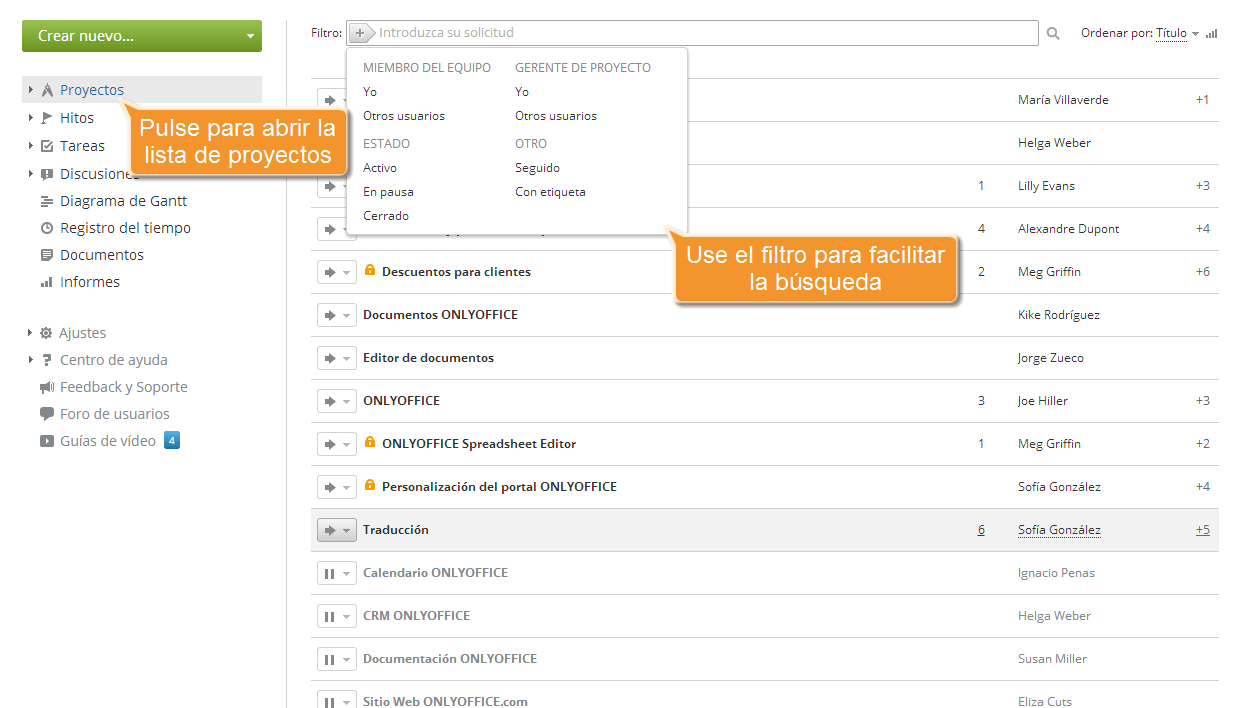The image size is (1240, 708).
Task: Click manager name Alexandre Dupont
Action: tap(1068, 229)
